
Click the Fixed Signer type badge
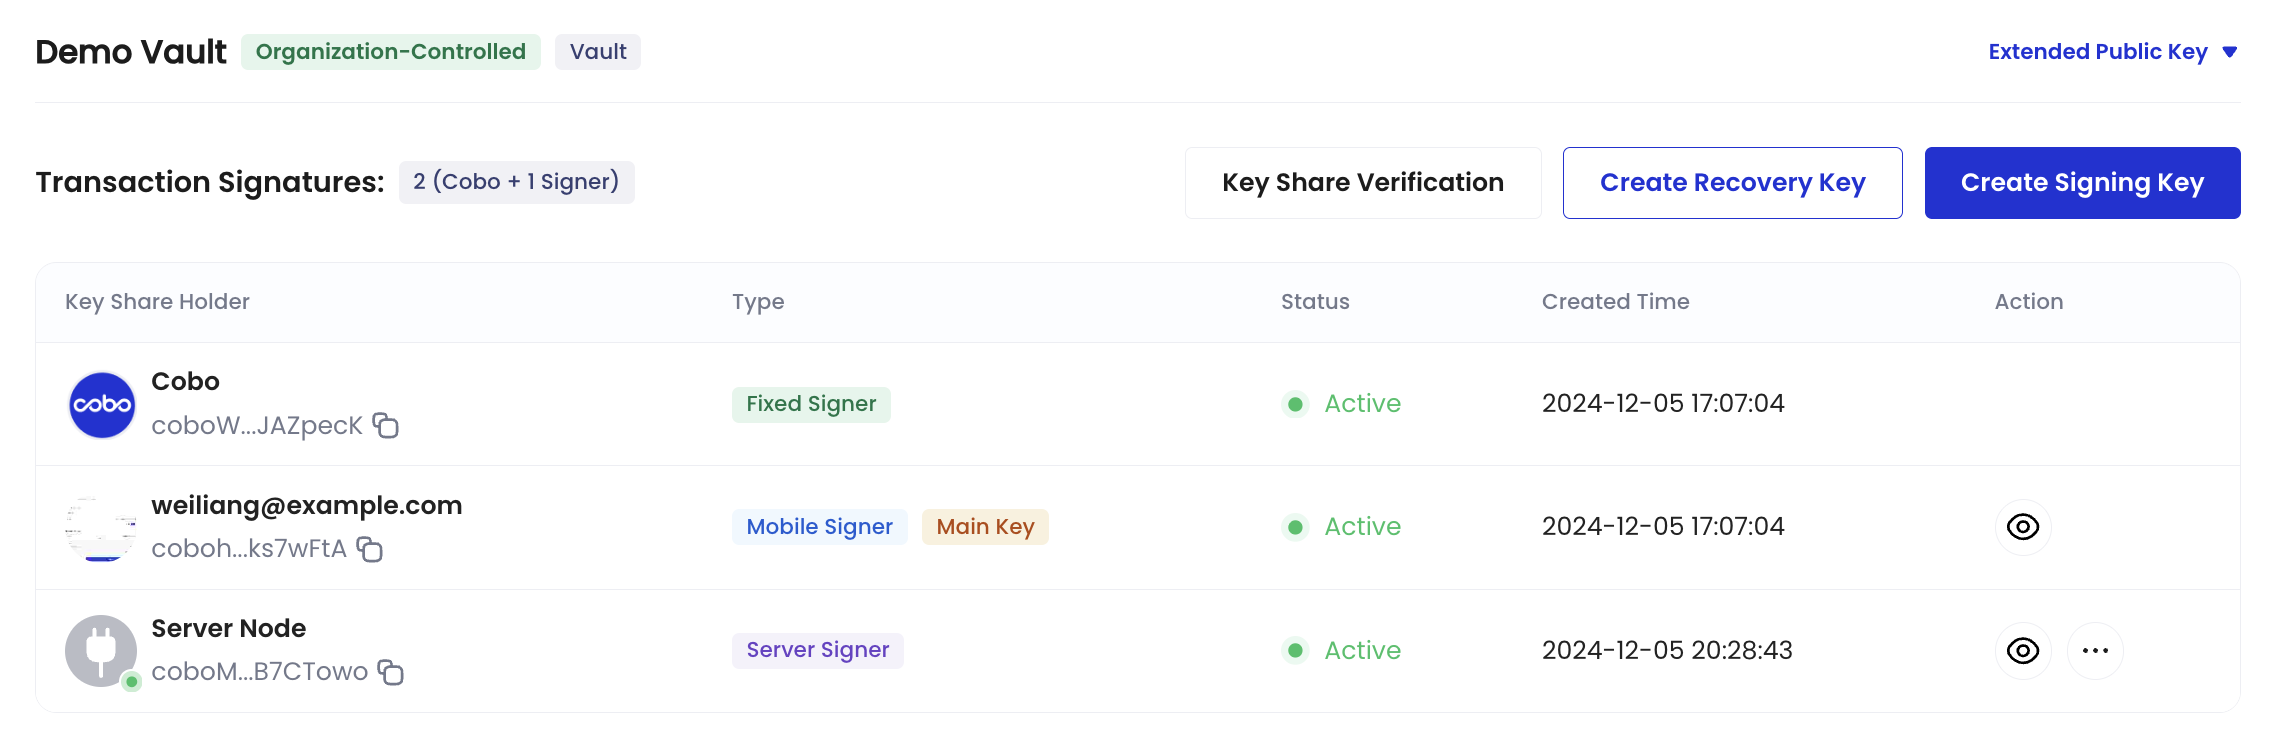(x=811, y=404)
